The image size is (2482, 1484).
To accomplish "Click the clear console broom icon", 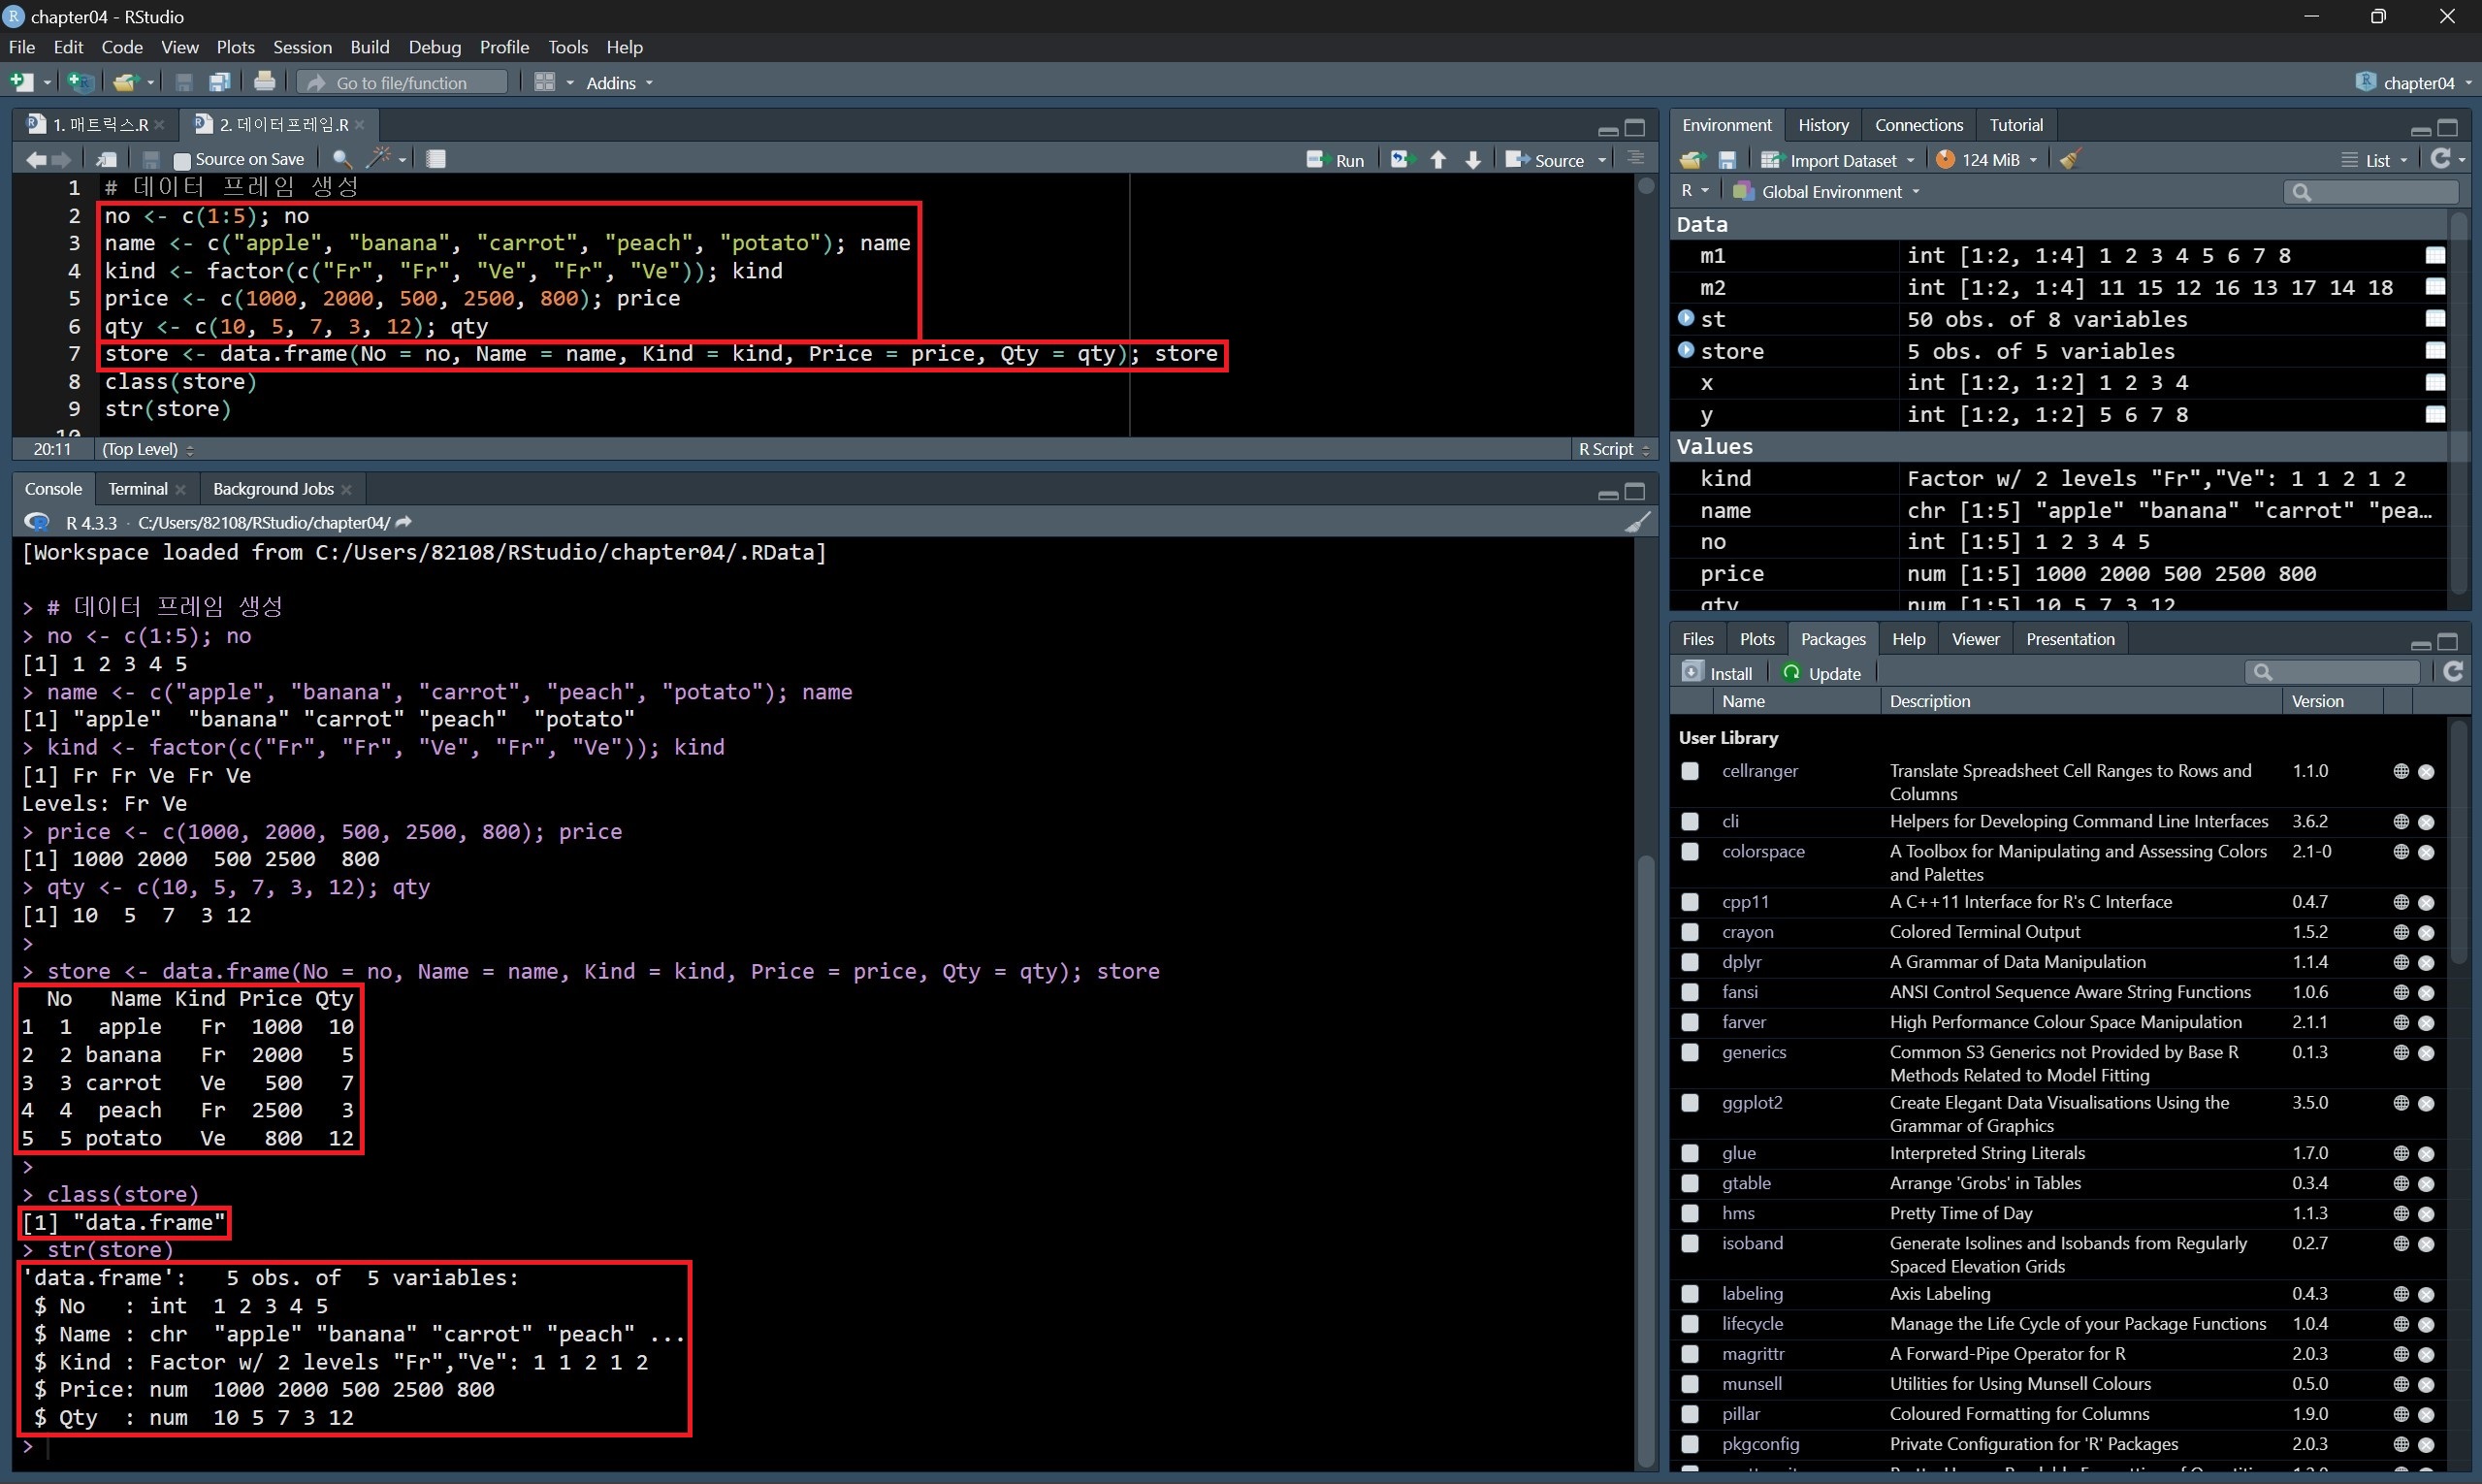I will coord(1637,522).
